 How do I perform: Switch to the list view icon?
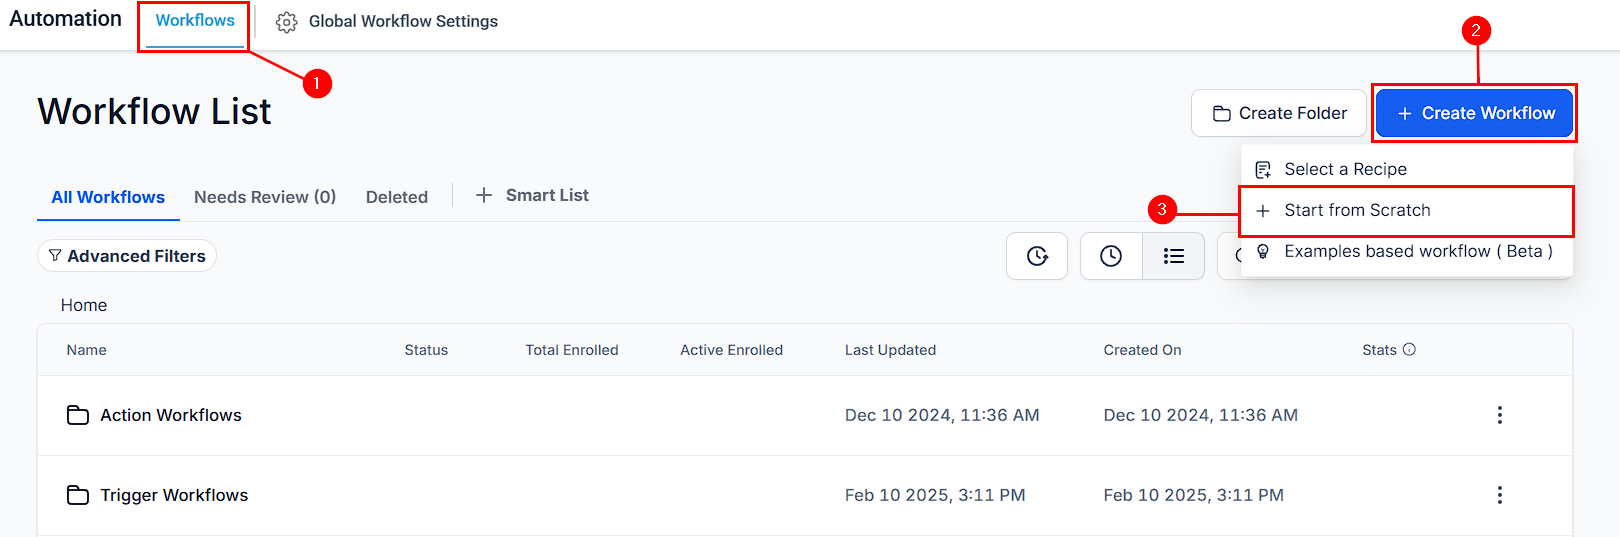pos(1174,256)
